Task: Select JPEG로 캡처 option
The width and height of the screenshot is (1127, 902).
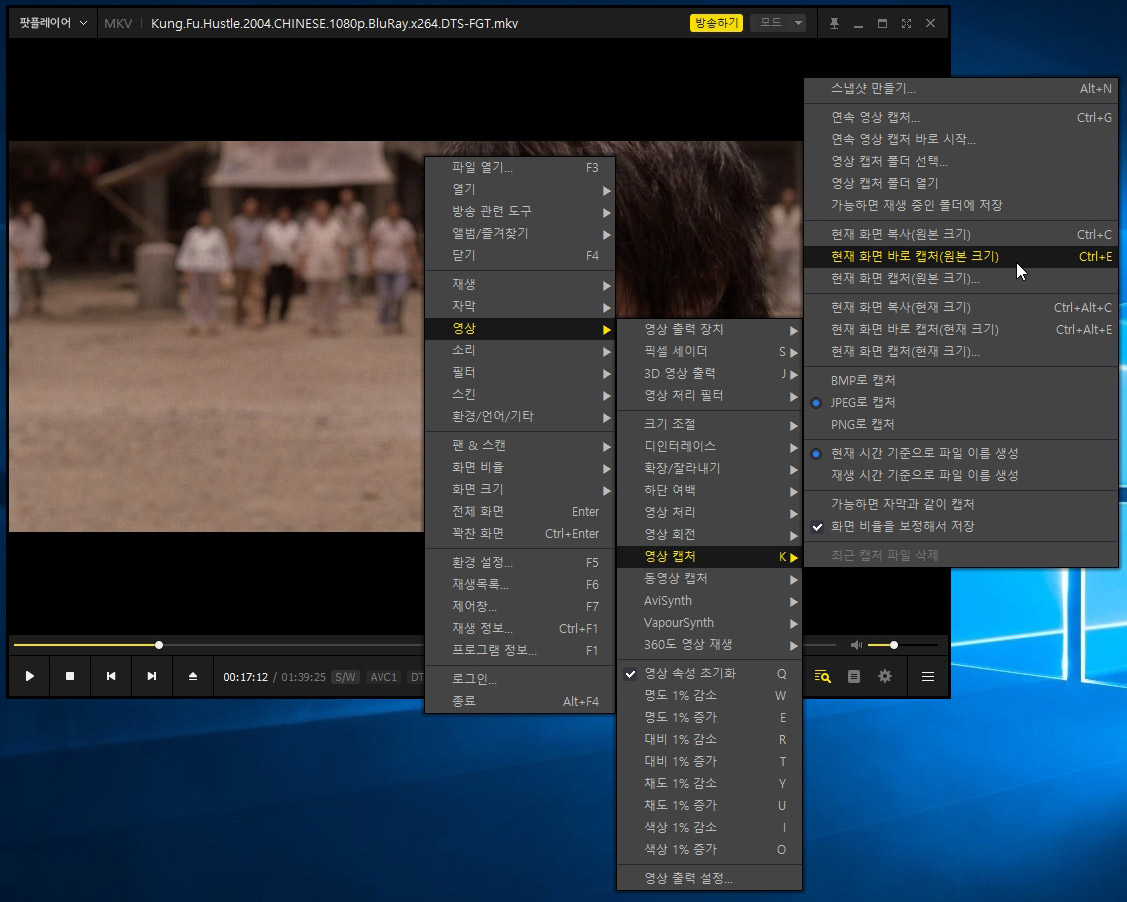Action: coord(961,402)
